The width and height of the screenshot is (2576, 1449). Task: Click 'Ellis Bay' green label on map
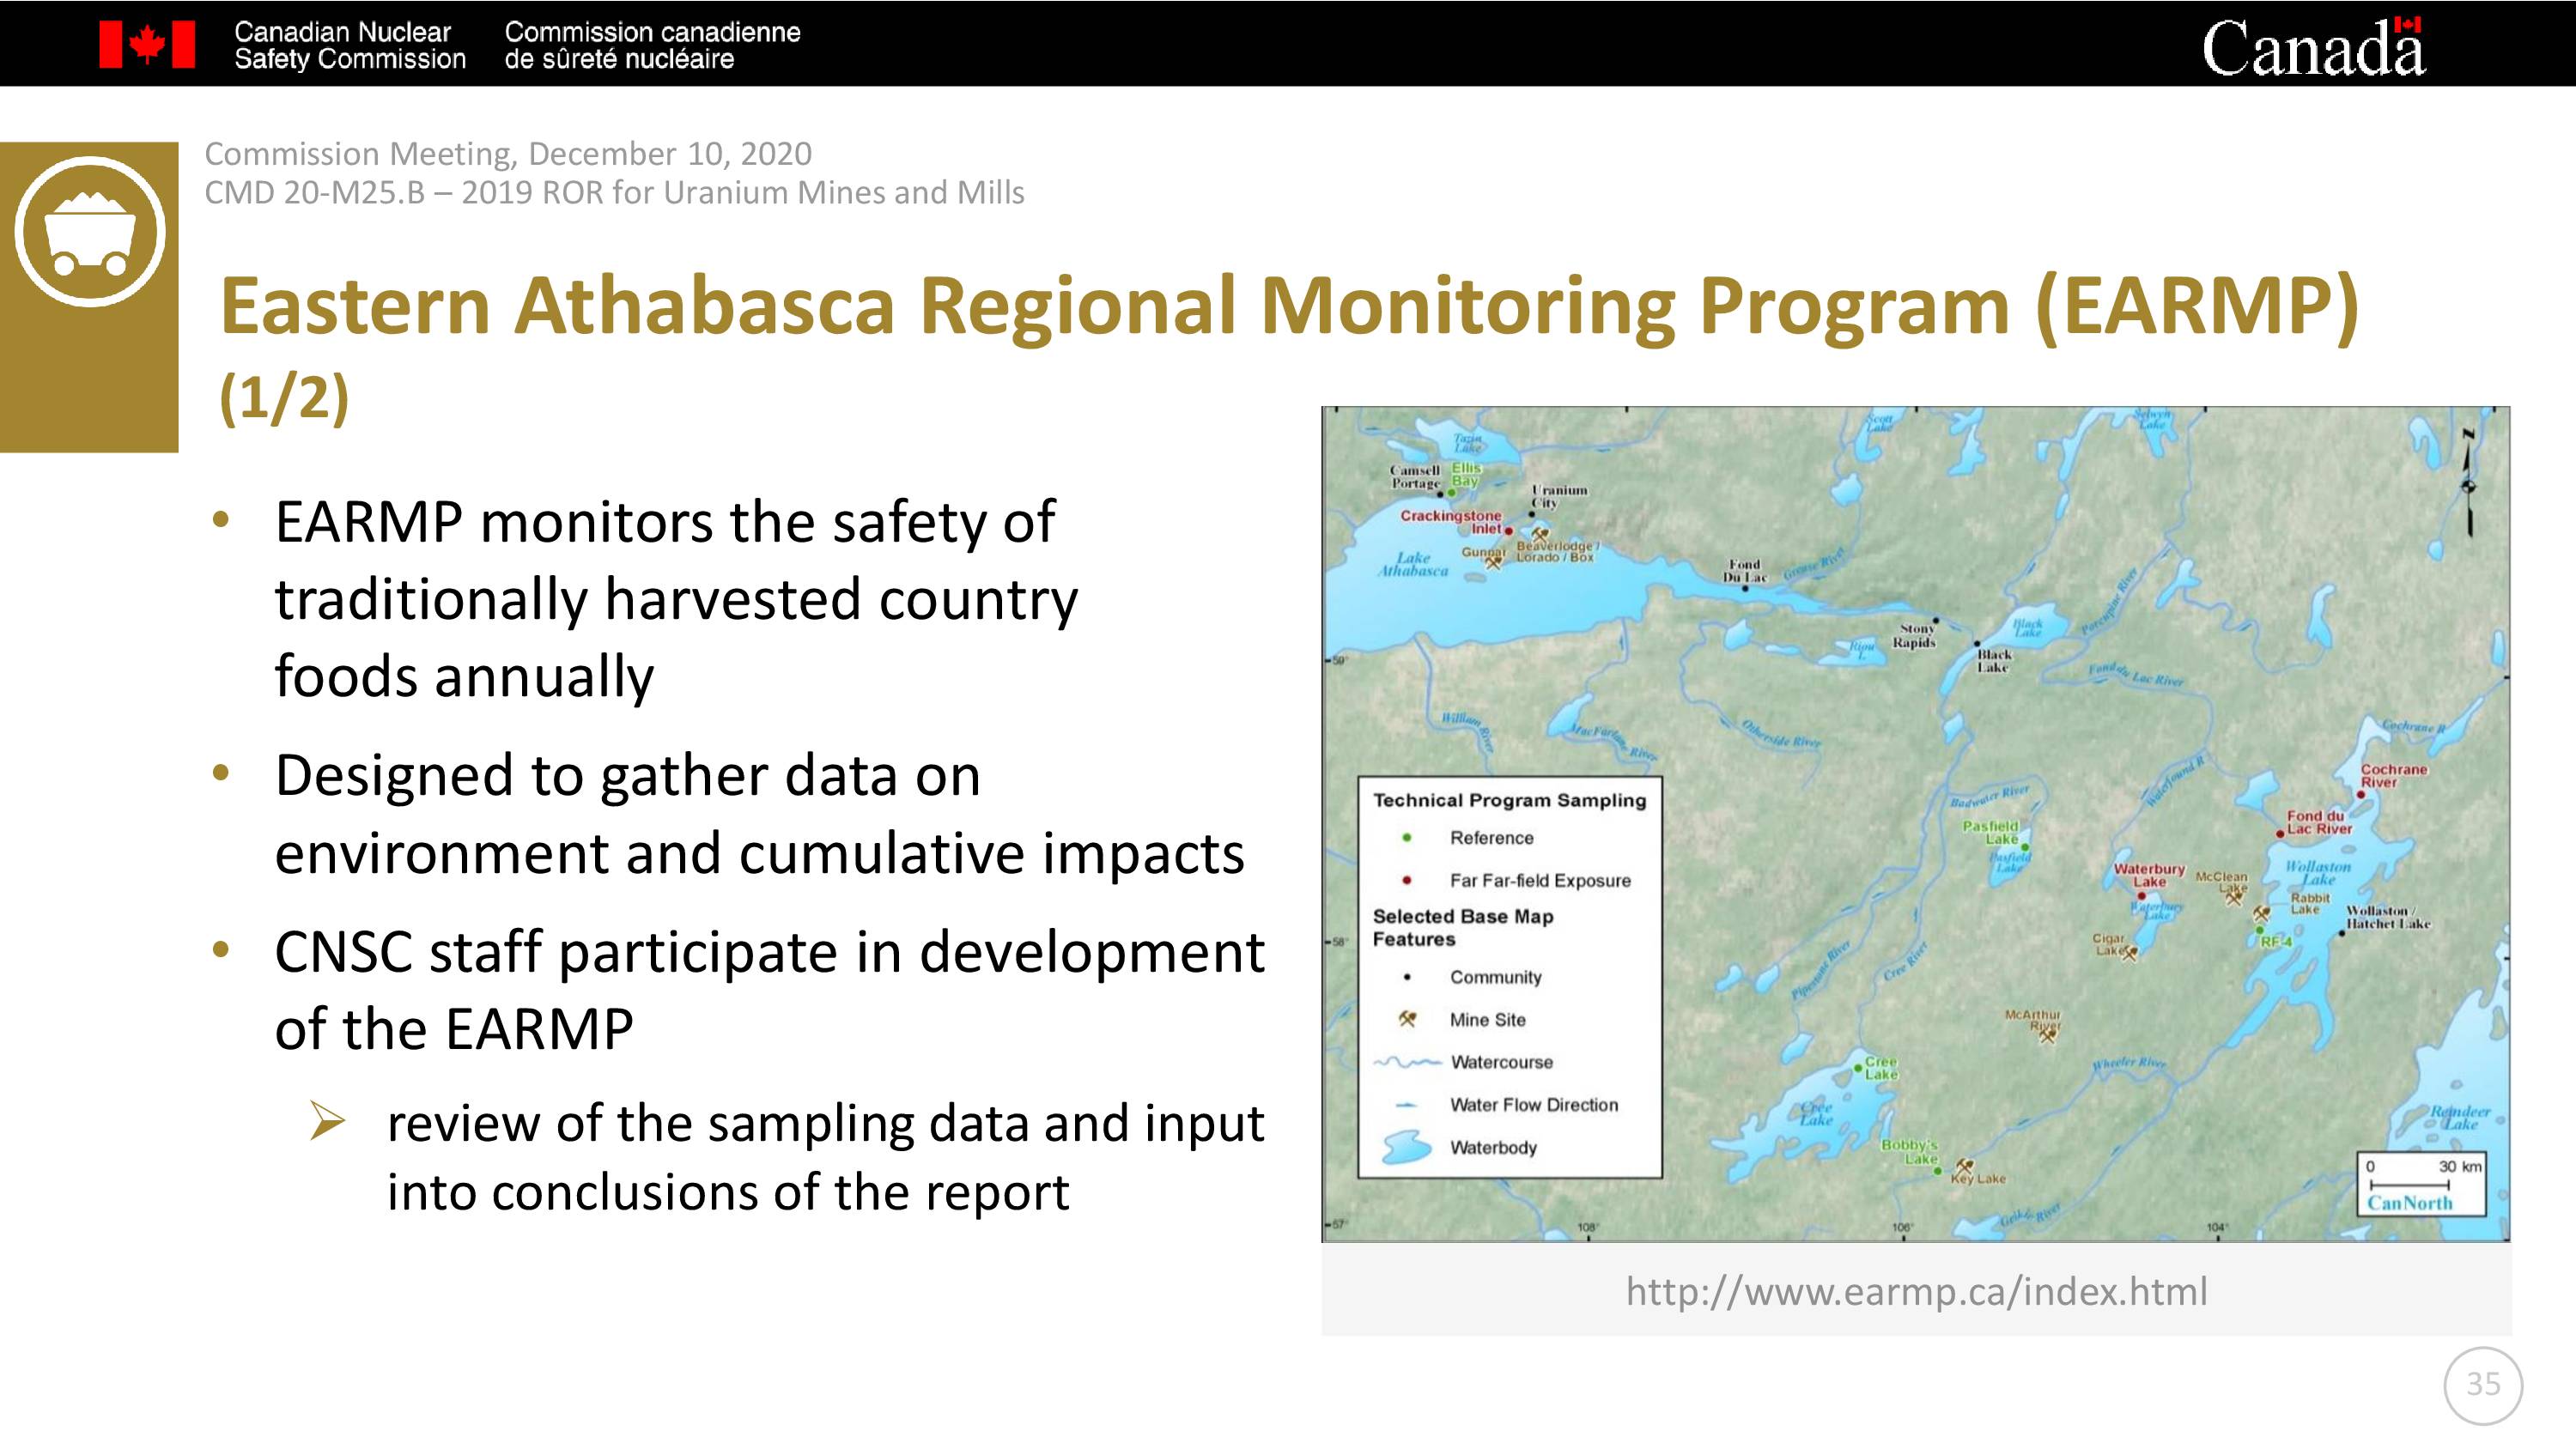point(1465,474)
